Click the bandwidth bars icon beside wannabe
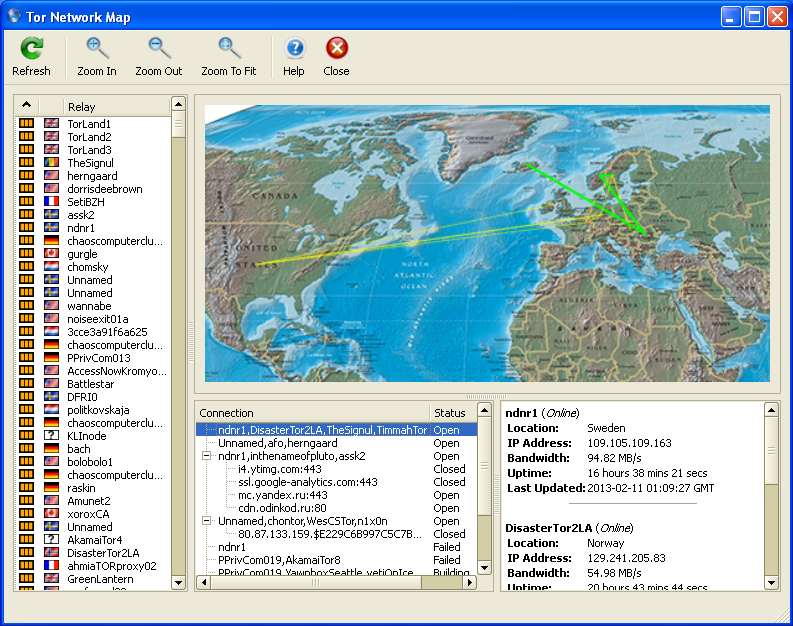793x626 pixels. [26, 305]
